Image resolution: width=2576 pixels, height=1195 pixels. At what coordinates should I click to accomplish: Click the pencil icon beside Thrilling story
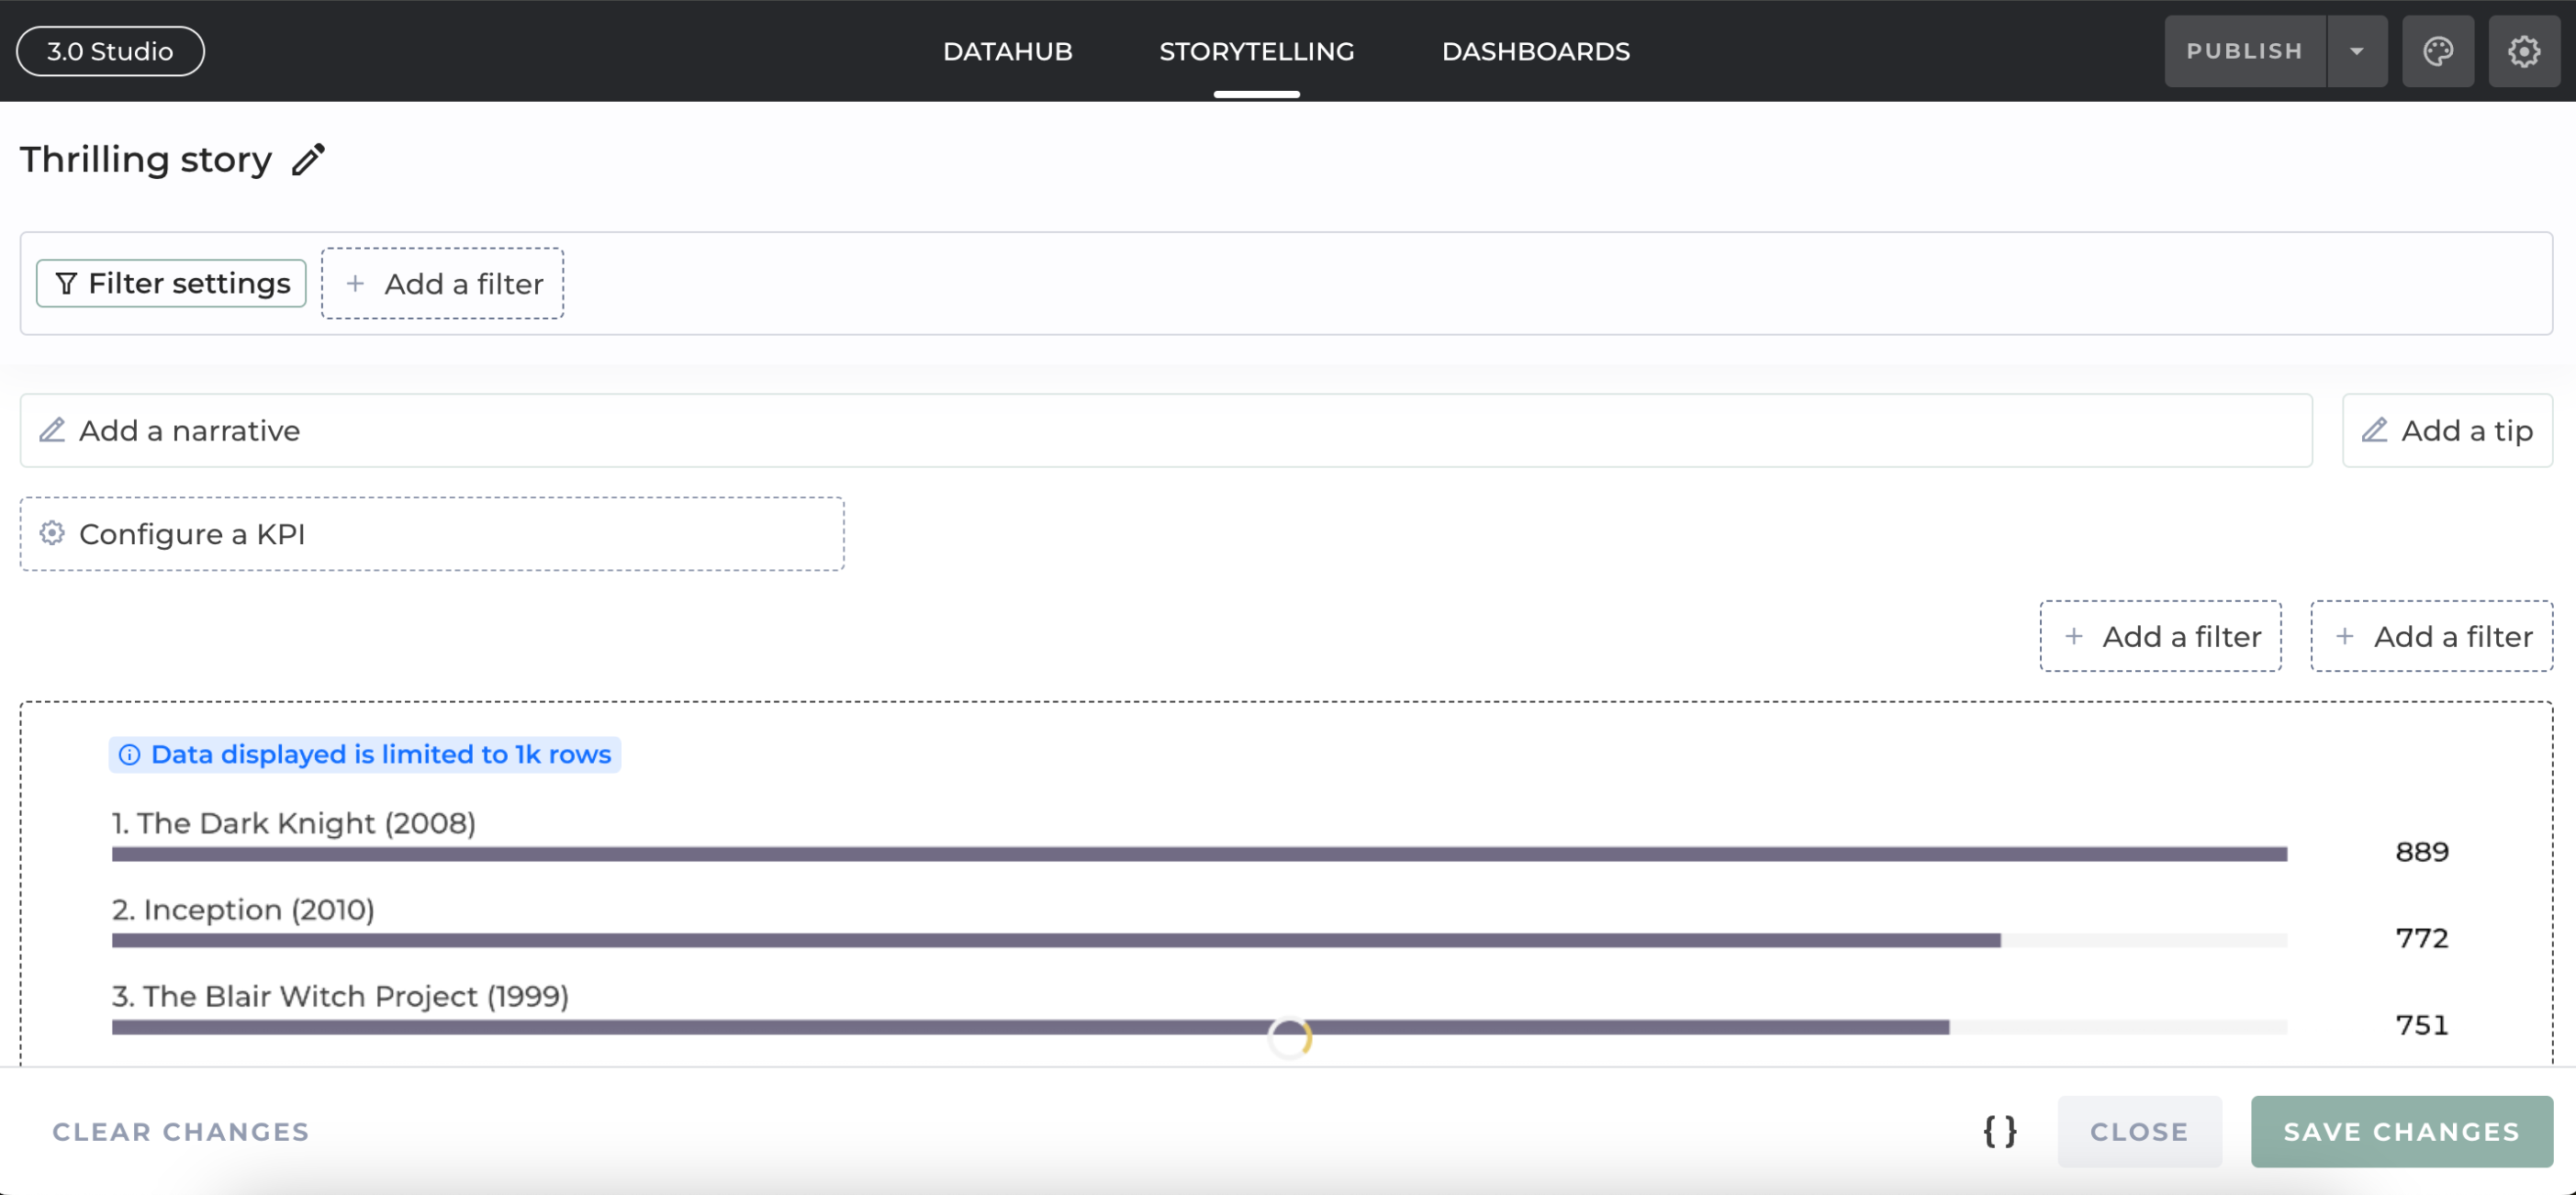(309, 159)
